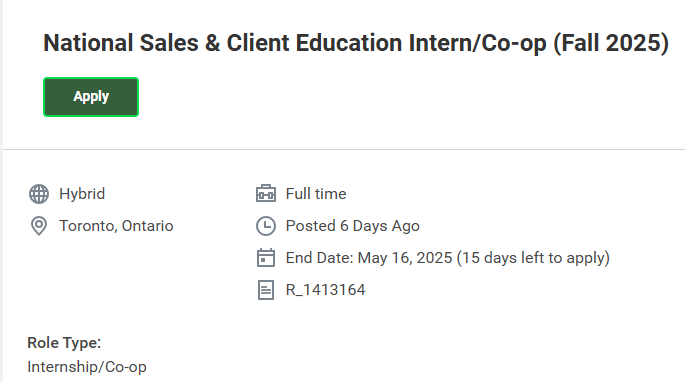The image size is (685, 383).
Task: Click the (Fall 2025) portion of the title
Action: (611, 43)
